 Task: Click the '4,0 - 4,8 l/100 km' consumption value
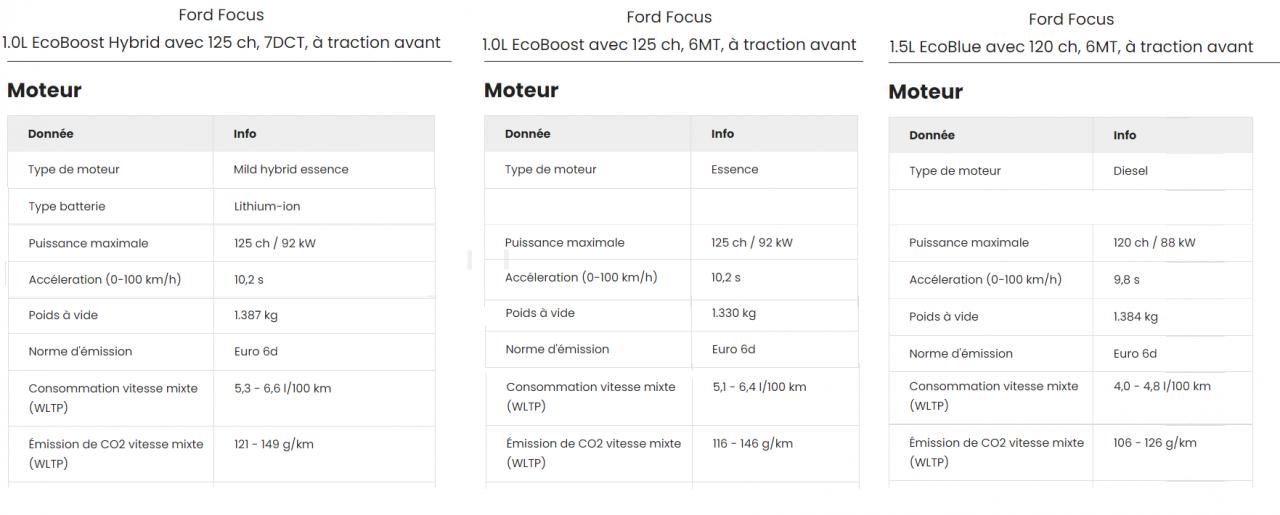[x=1161, y=386]
